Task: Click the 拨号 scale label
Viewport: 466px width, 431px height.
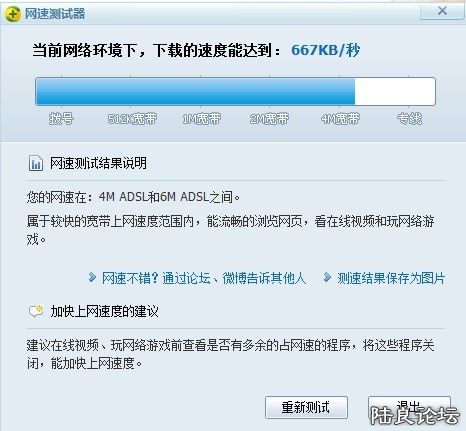Action: (x=61, y=119)
